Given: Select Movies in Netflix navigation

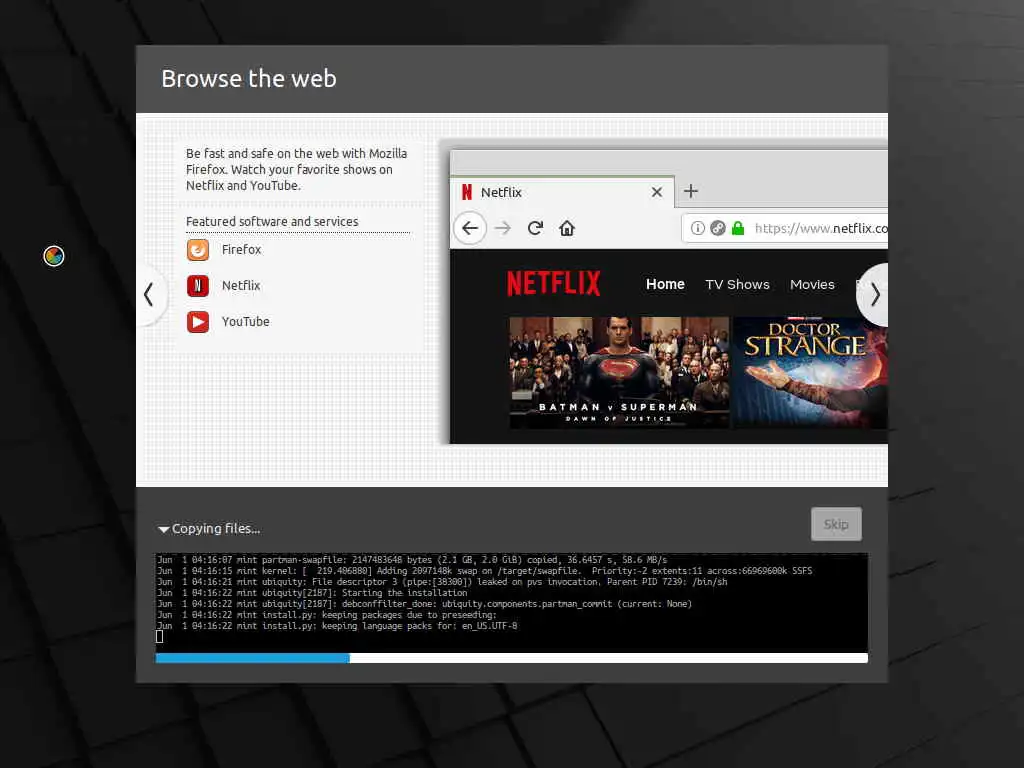Looking at the screenshot, I should [812, 284].
